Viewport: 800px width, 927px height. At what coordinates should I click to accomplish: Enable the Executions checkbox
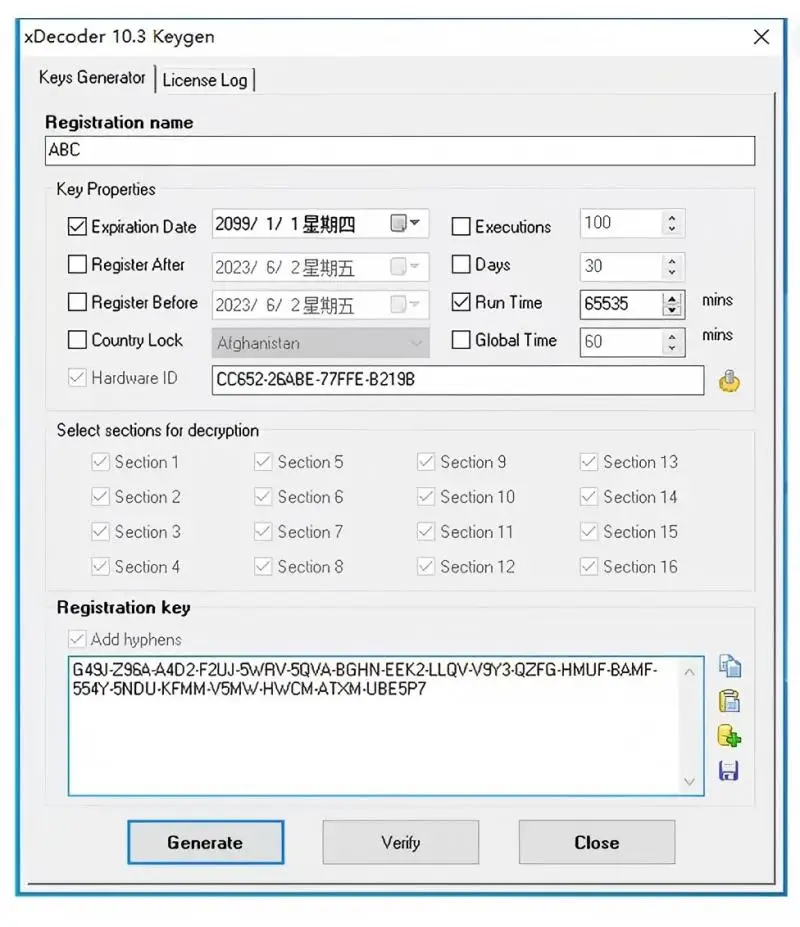tap(461, 226)
